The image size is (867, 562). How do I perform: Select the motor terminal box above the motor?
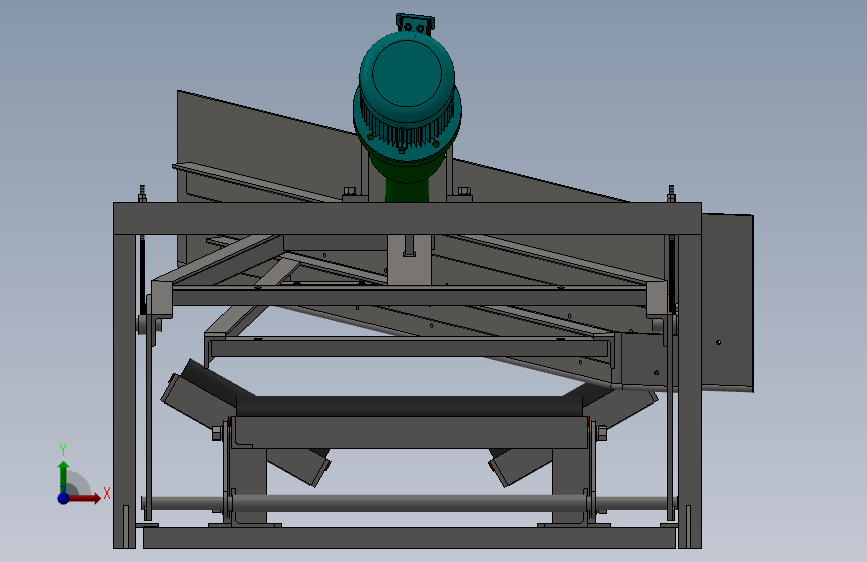coord(415,23)
